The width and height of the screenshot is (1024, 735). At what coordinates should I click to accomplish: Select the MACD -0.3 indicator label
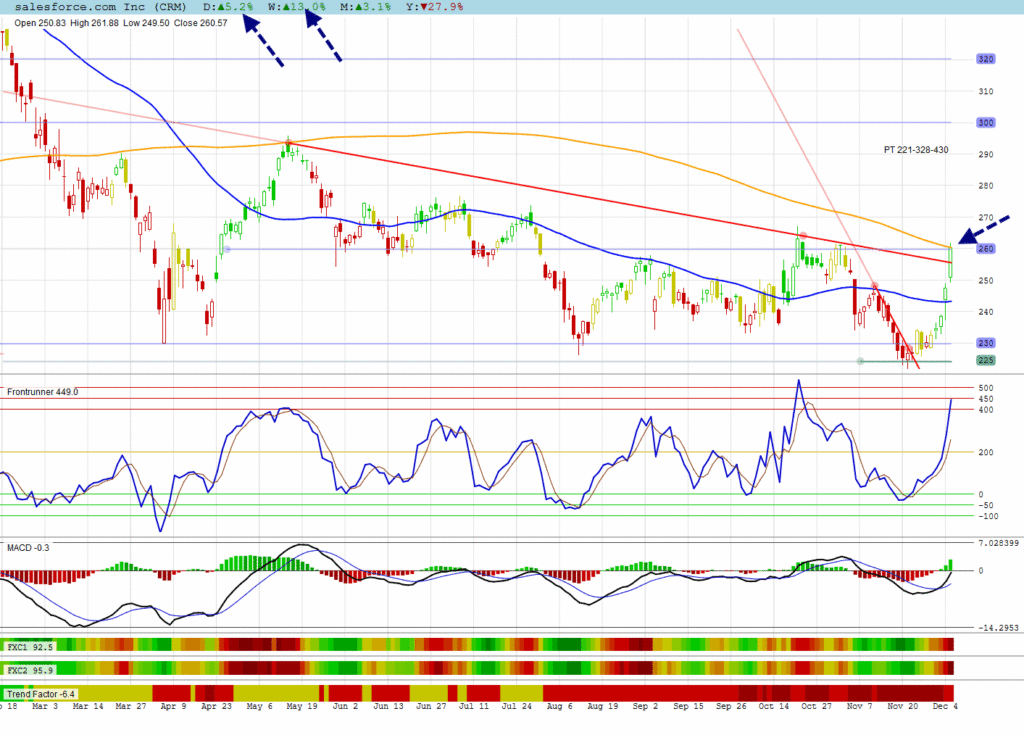click(28, 547)
